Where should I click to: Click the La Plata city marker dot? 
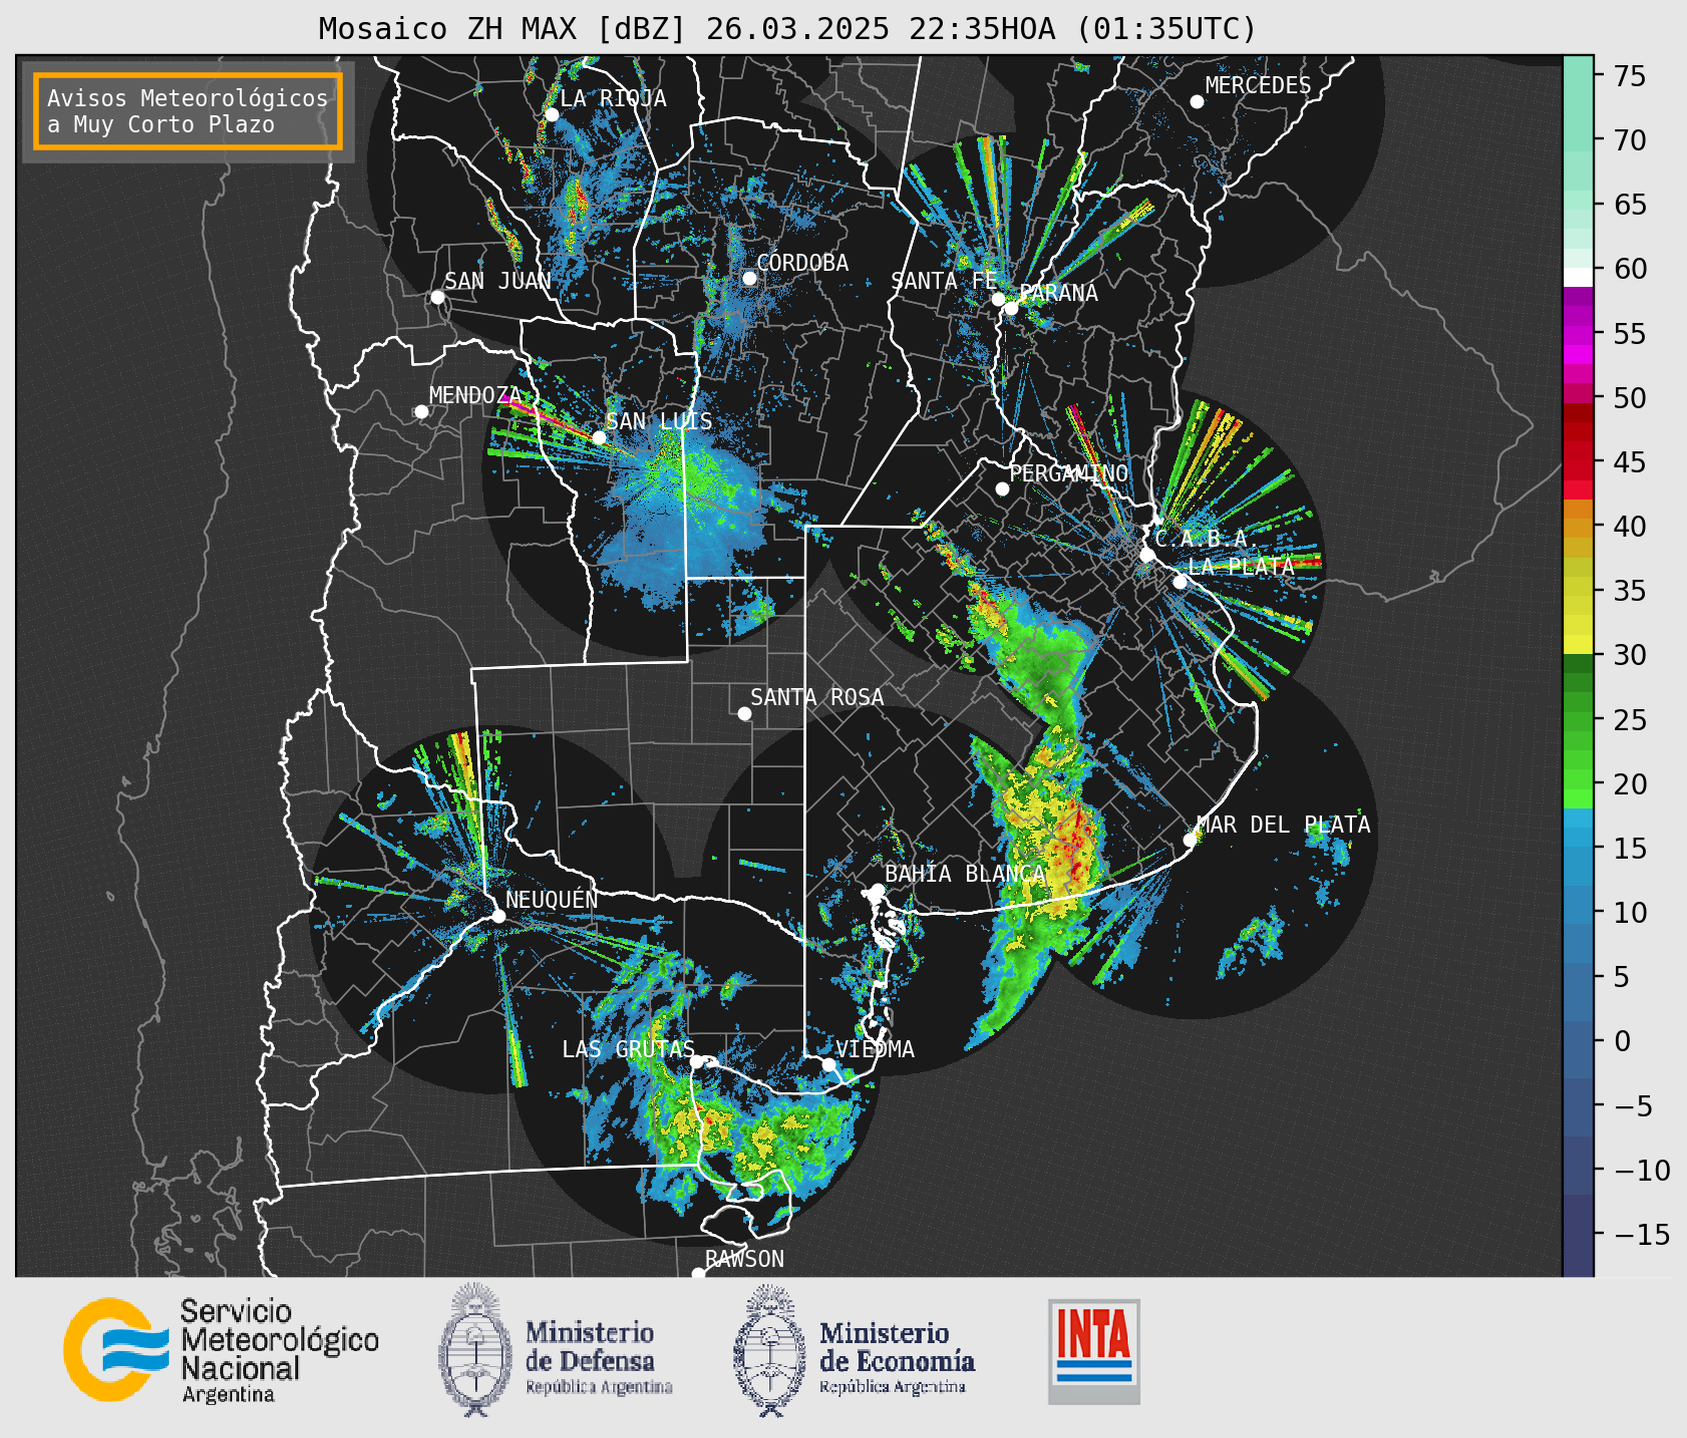(1180, 582)
